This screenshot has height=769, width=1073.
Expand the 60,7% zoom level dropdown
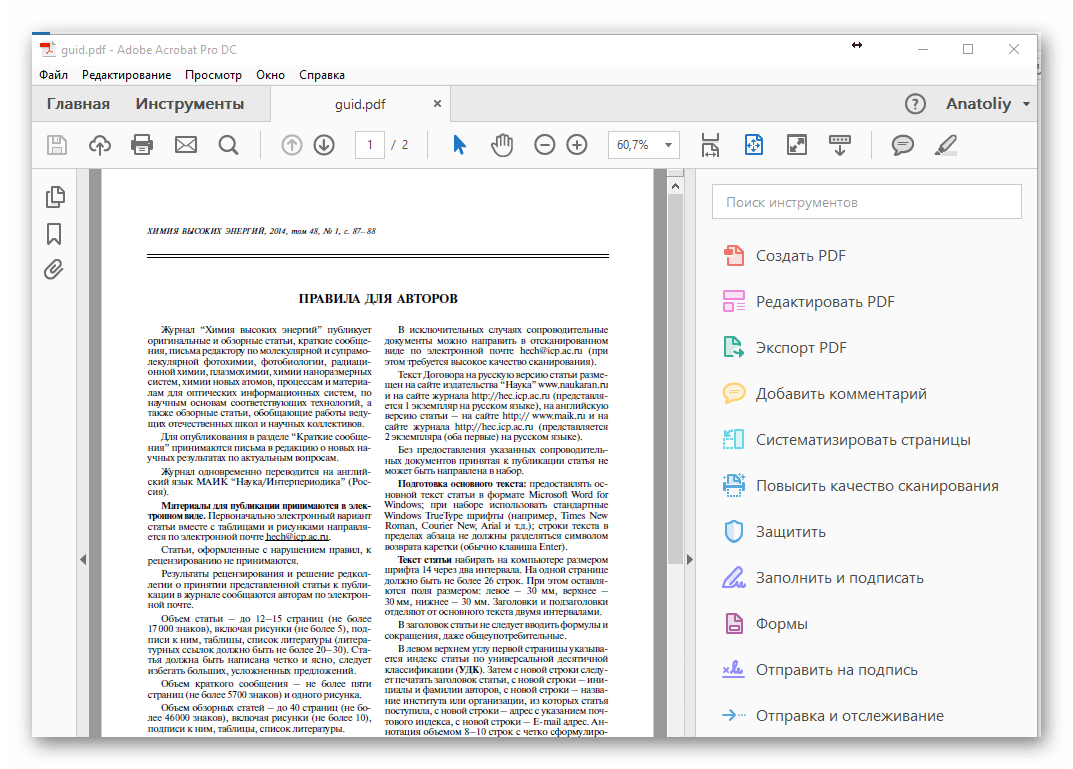point(668,145)
